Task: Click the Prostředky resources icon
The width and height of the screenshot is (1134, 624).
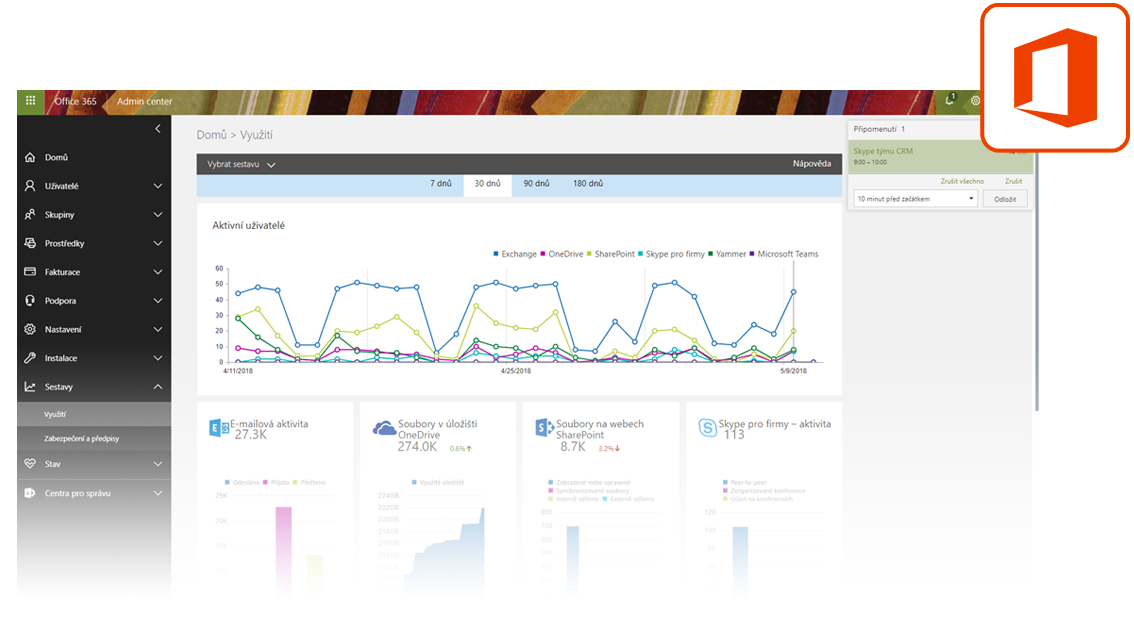Action: tap(30, 243)
